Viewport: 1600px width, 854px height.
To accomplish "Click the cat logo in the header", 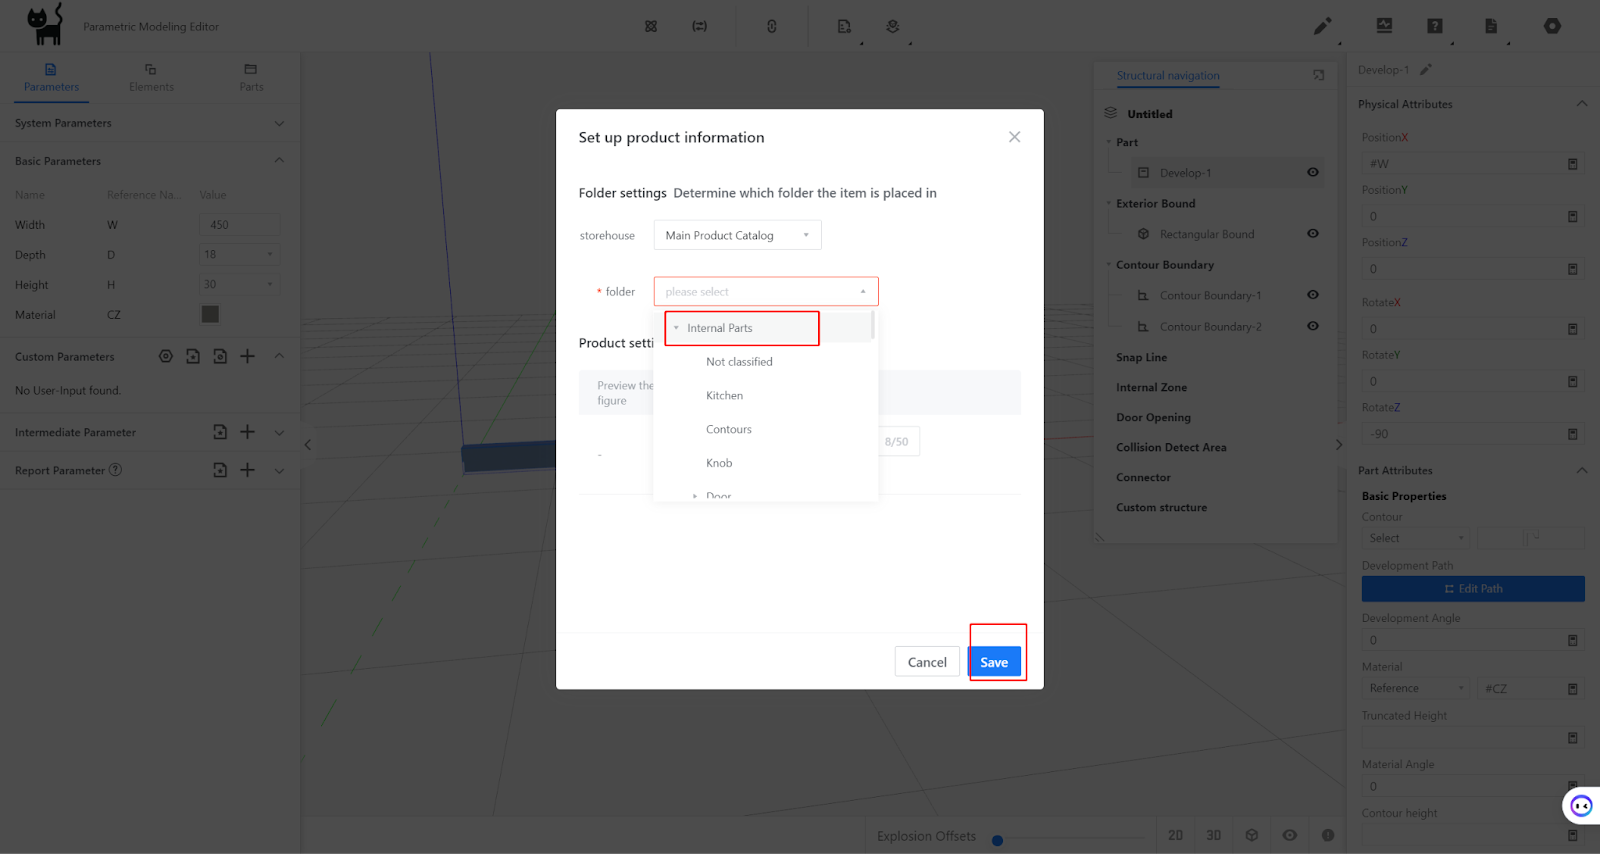I will 45,24.
